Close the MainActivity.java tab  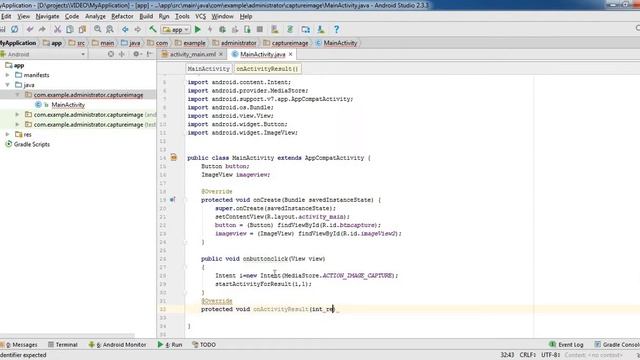[291, 54]
